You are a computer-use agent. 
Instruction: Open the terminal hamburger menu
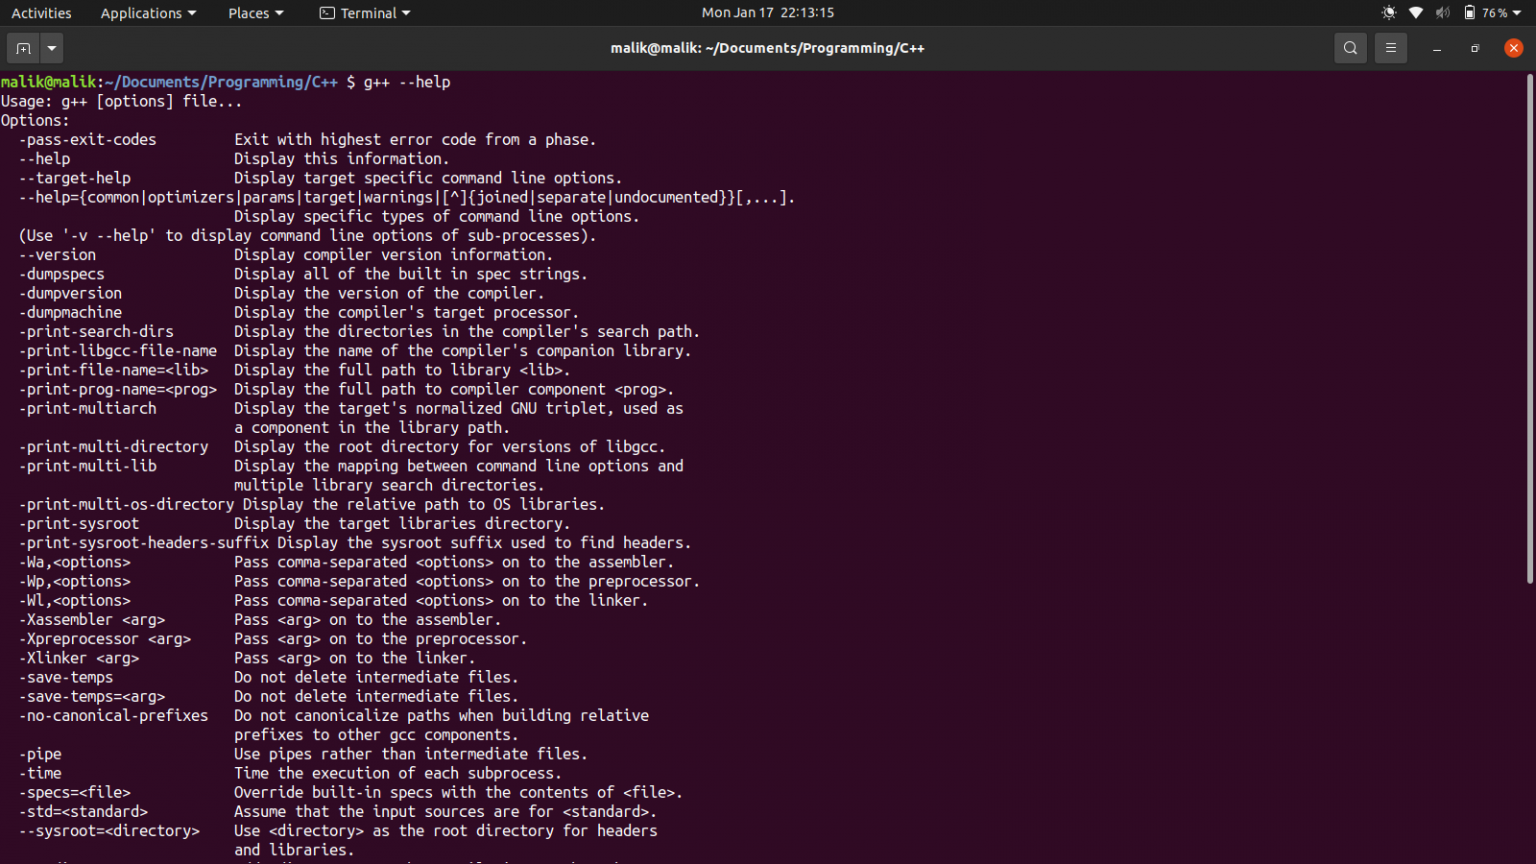pos(1390,48)
